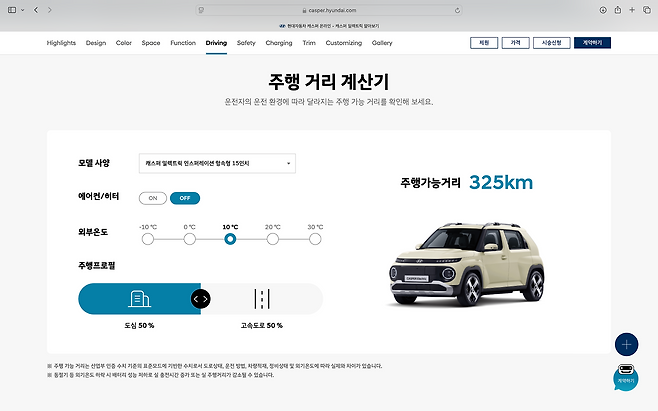Switch to the Charging tab
The image size is (658, 411).
click(x=279, y=43)
